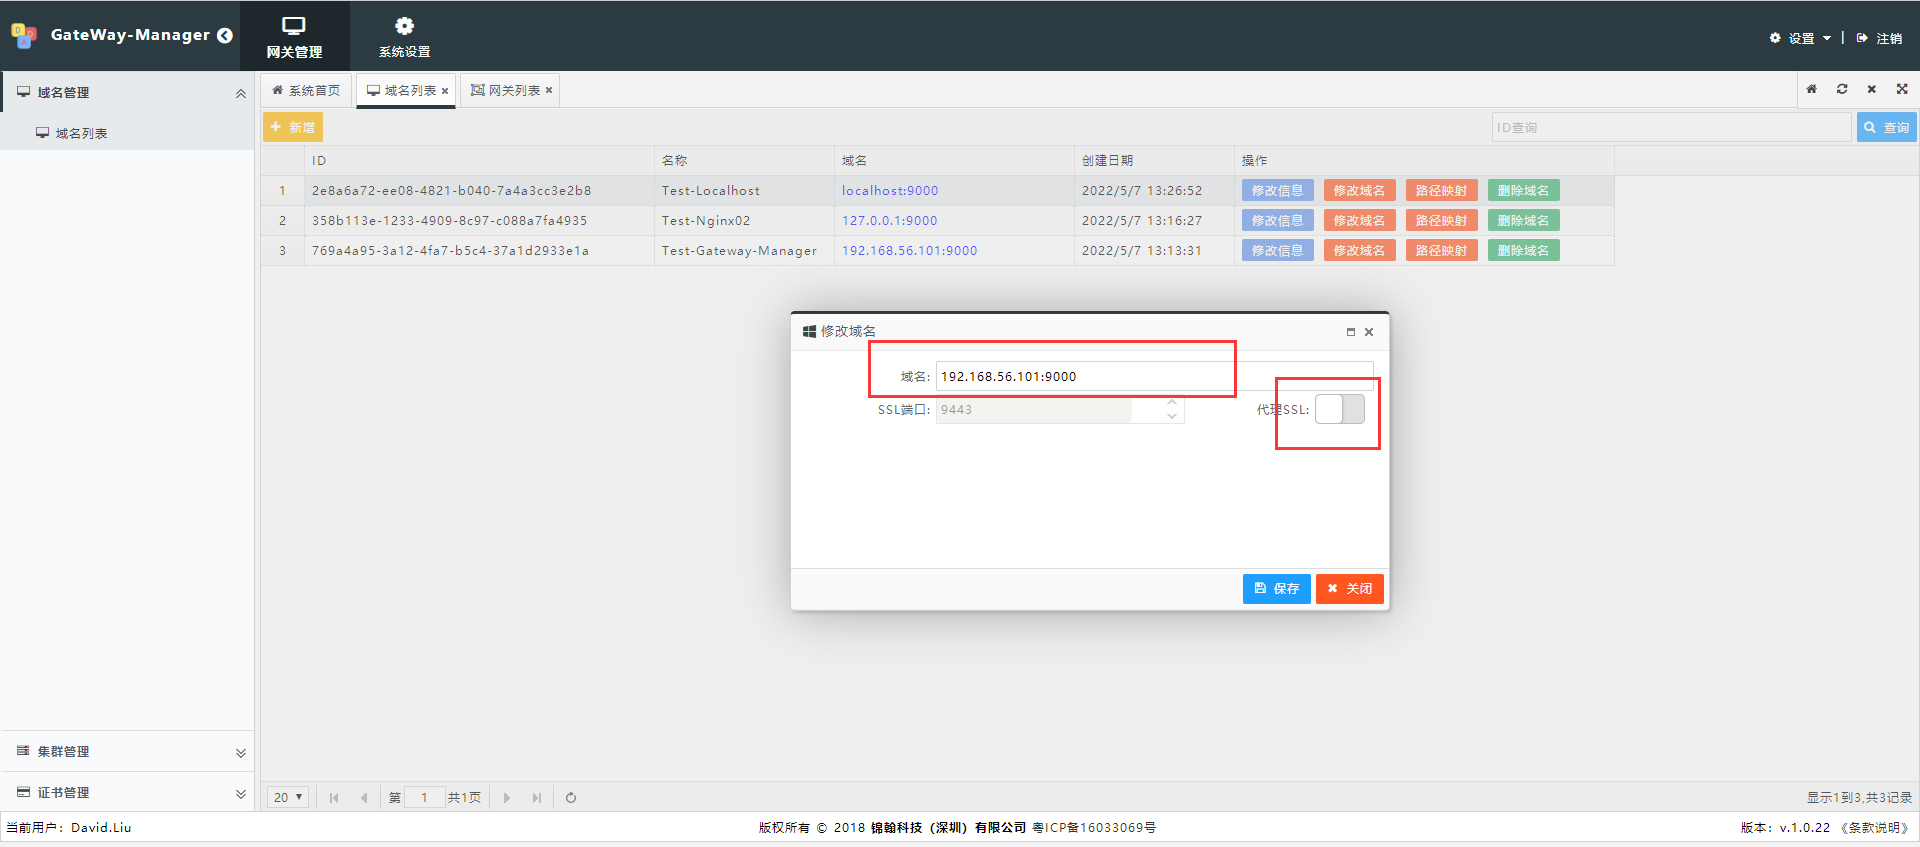Increase SSL端口 with the up spinner arrow

[x=1172, y=403]
